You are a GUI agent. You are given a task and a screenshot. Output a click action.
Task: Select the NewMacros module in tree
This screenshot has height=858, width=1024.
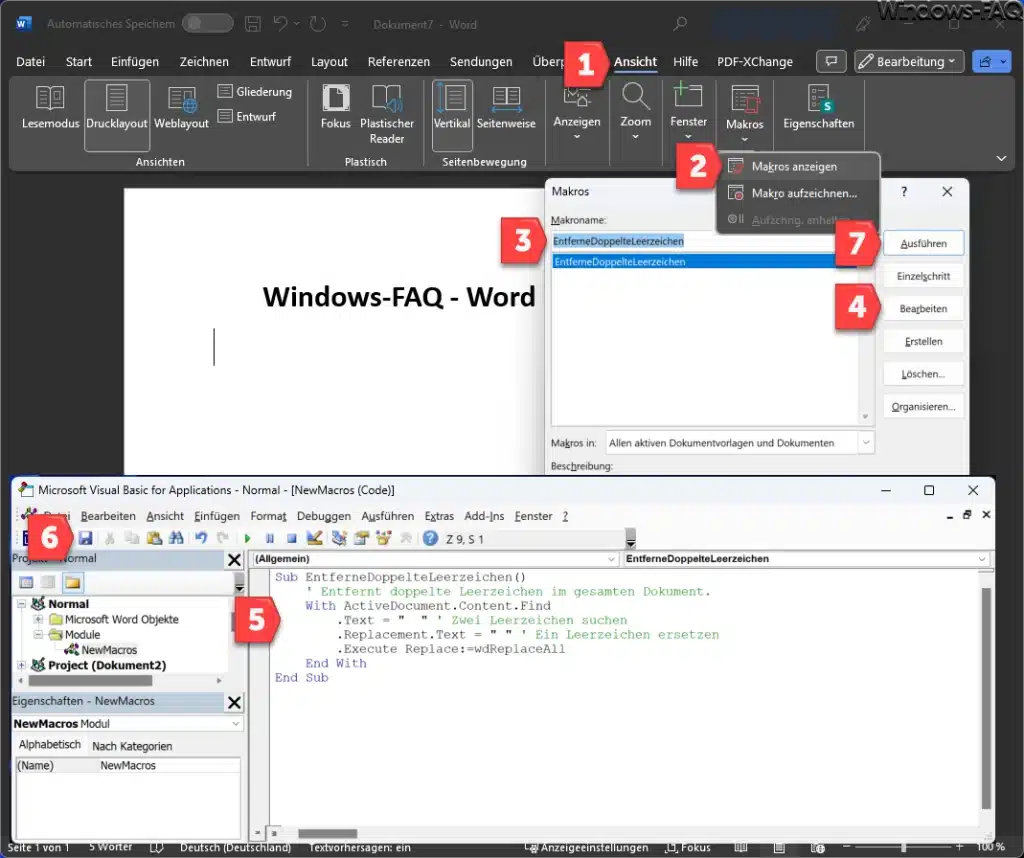click(101, 650)
